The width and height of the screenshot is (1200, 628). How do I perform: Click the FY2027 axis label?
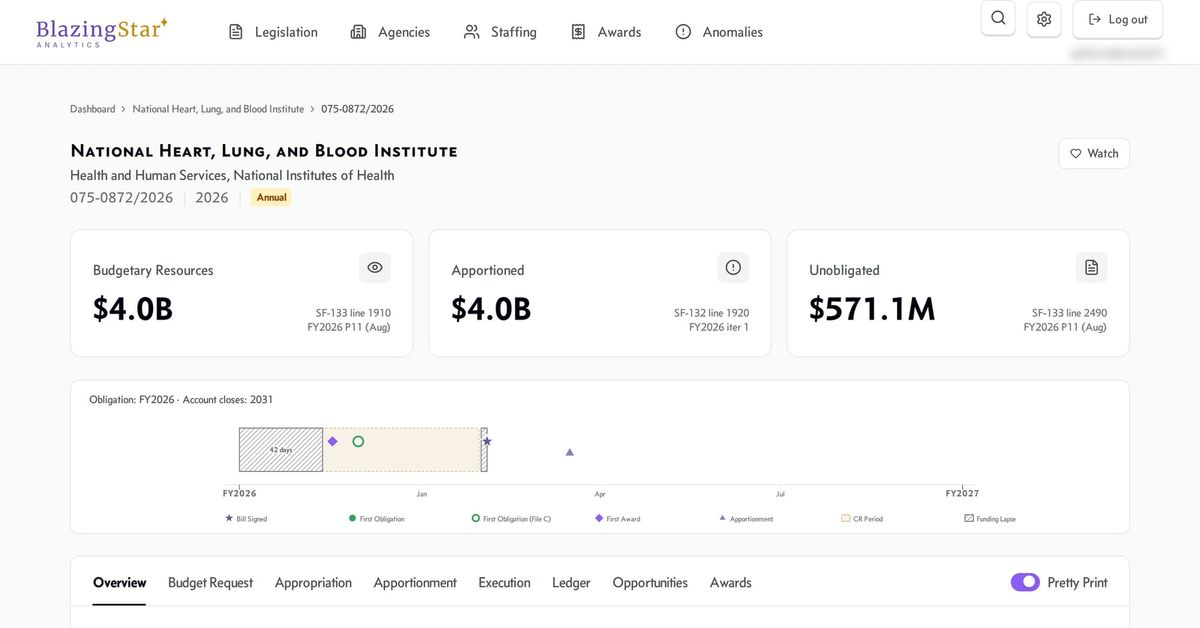[962, 493]
